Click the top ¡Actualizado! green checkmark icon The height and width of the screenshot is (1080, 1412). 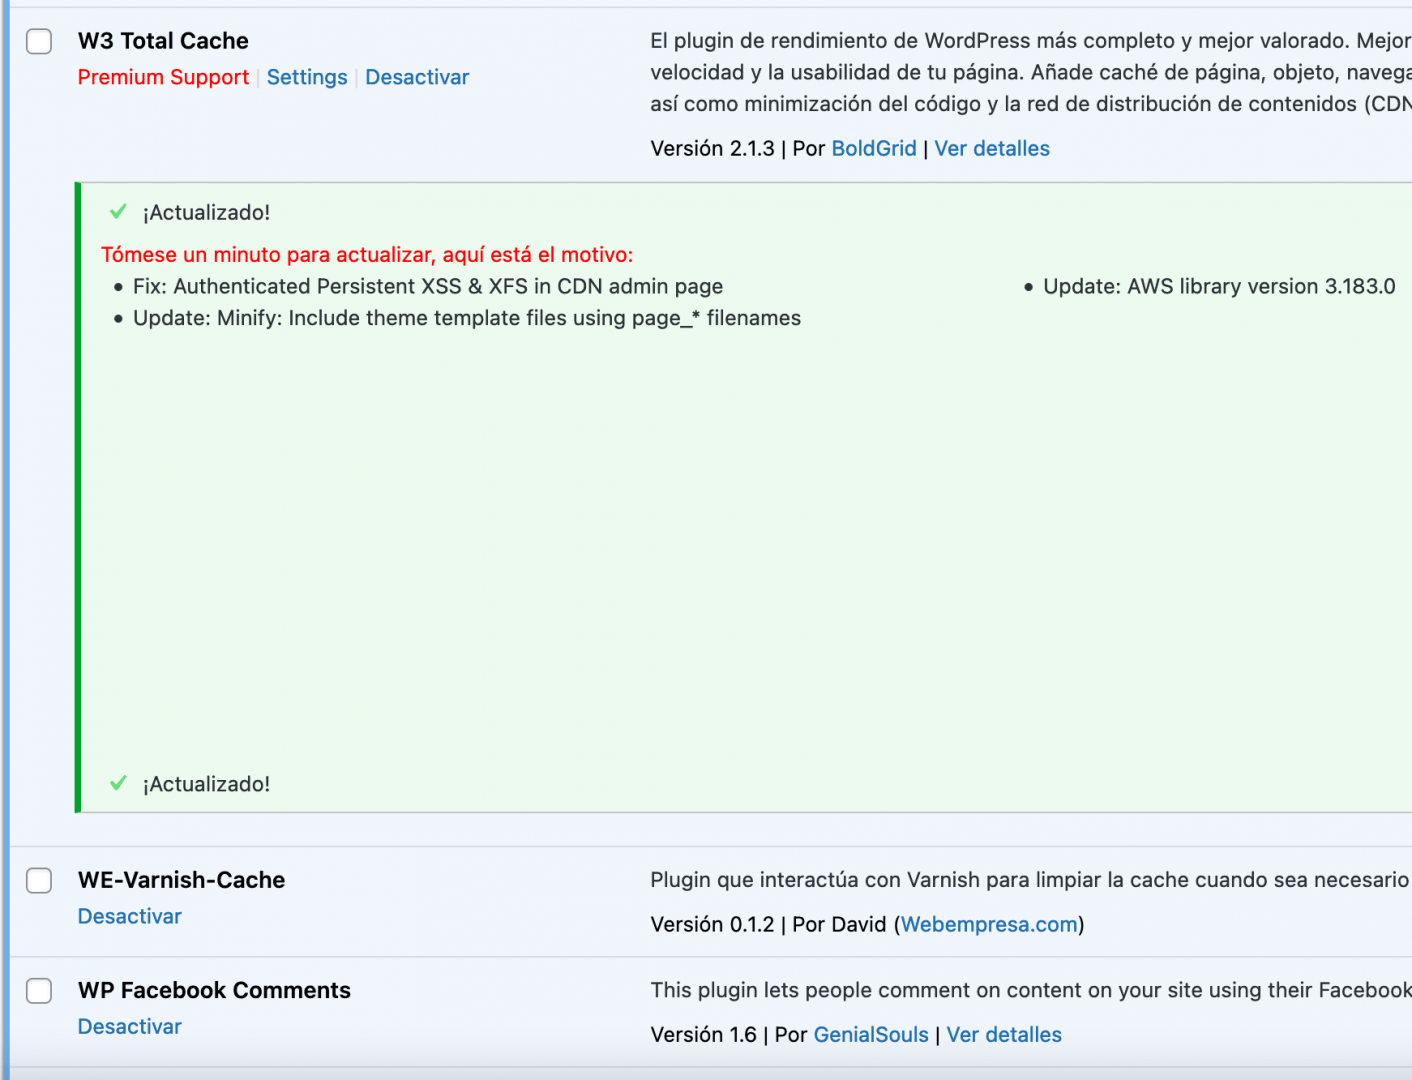118,211
